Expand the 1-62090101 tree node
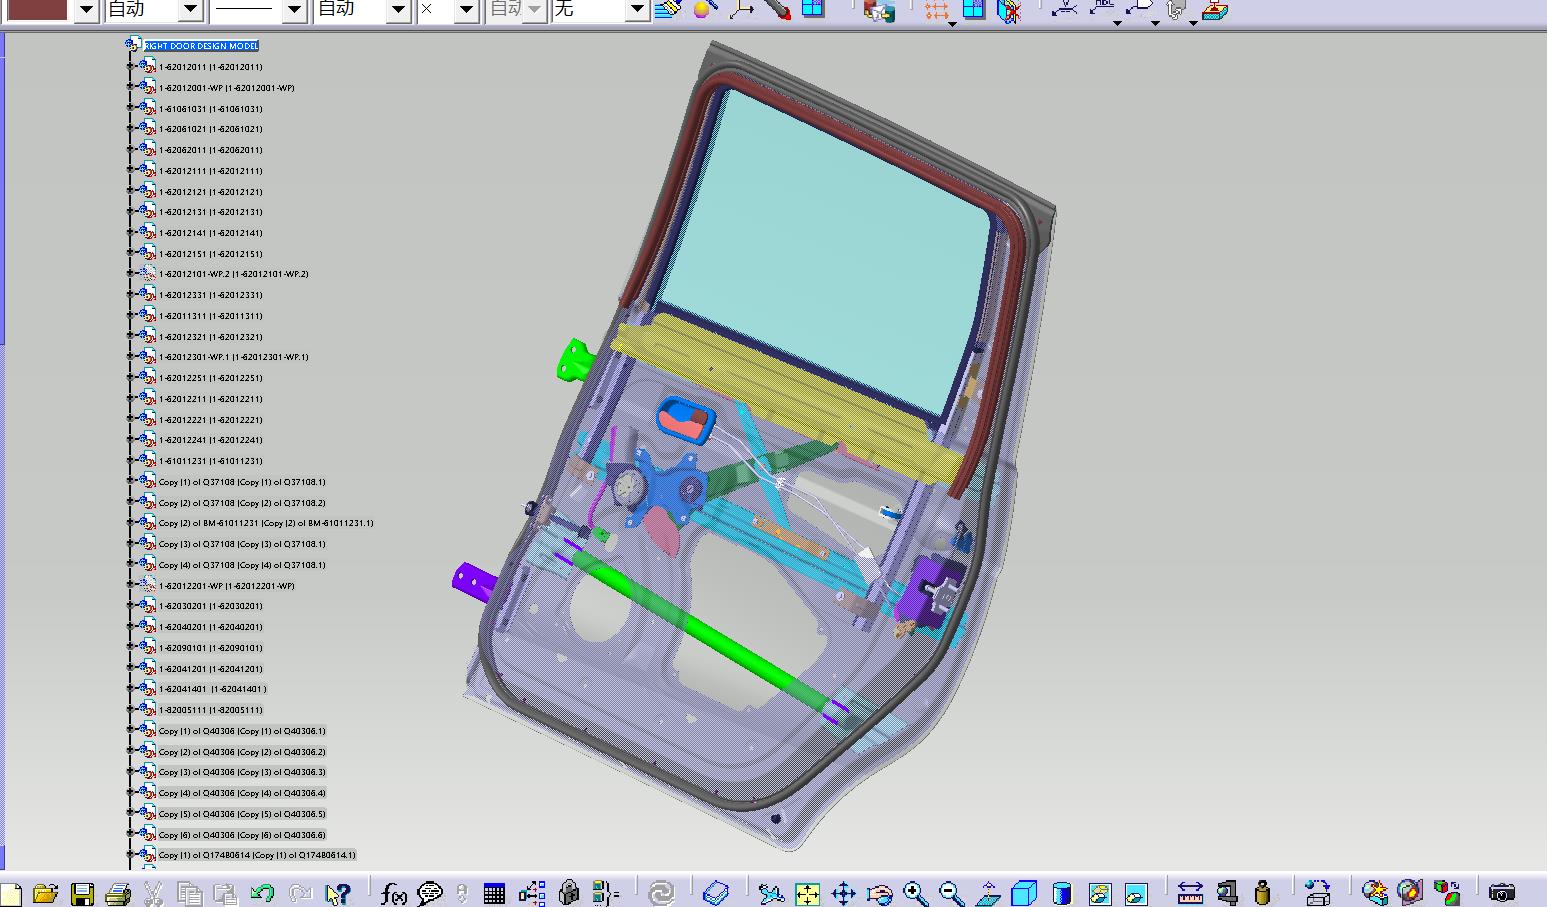Image resolution: width=1547 pixels, height=907 pixels. pos(130,647)
